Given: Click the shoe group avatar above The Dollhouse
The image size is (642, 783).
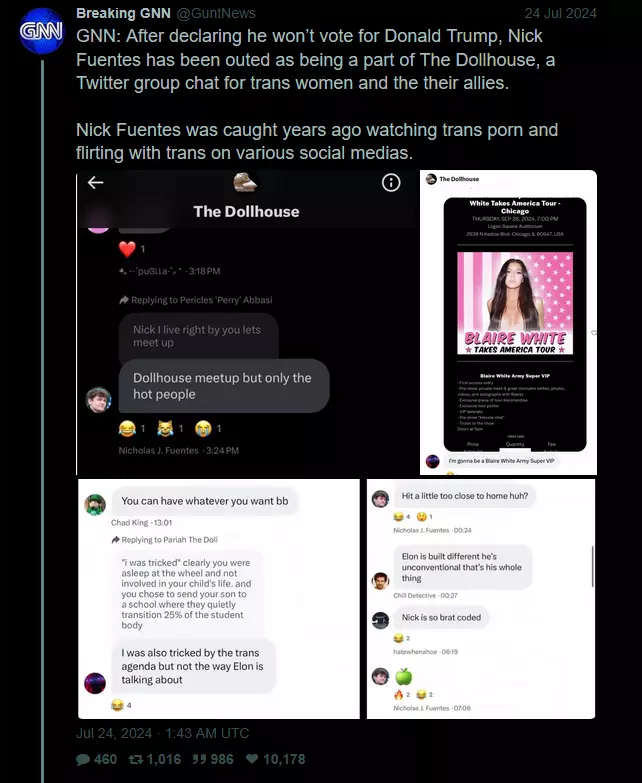Looking at the screenshot, I should coord(245,183).
